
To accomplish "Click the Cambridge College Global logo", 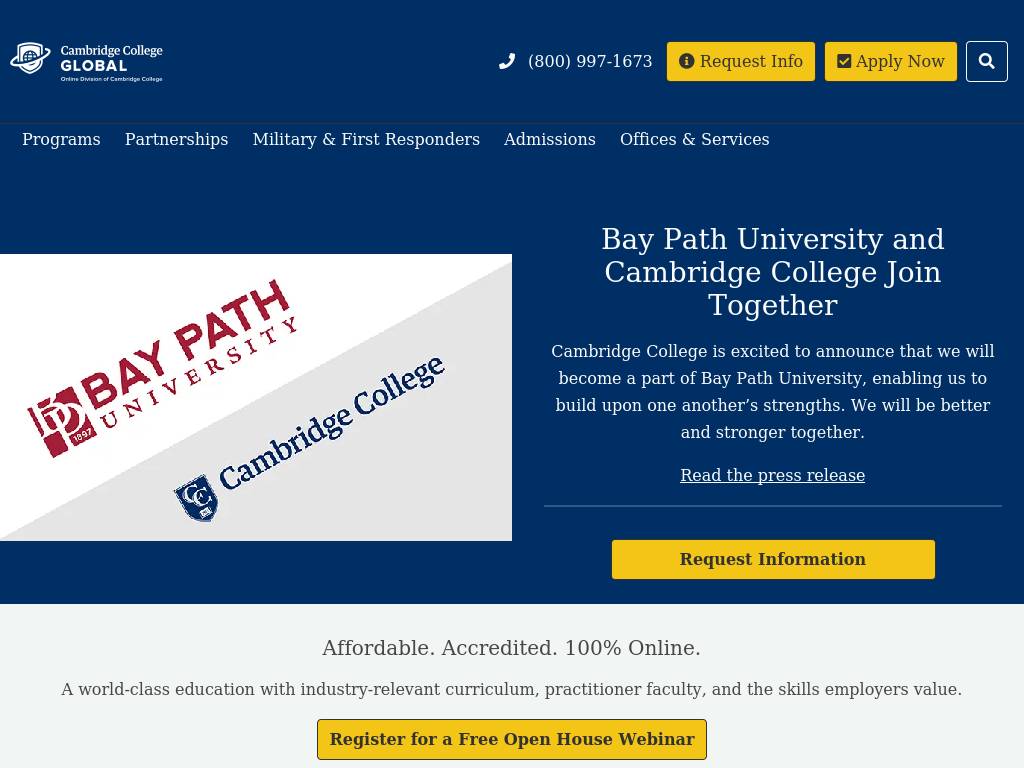I will (x=86, y=61).
